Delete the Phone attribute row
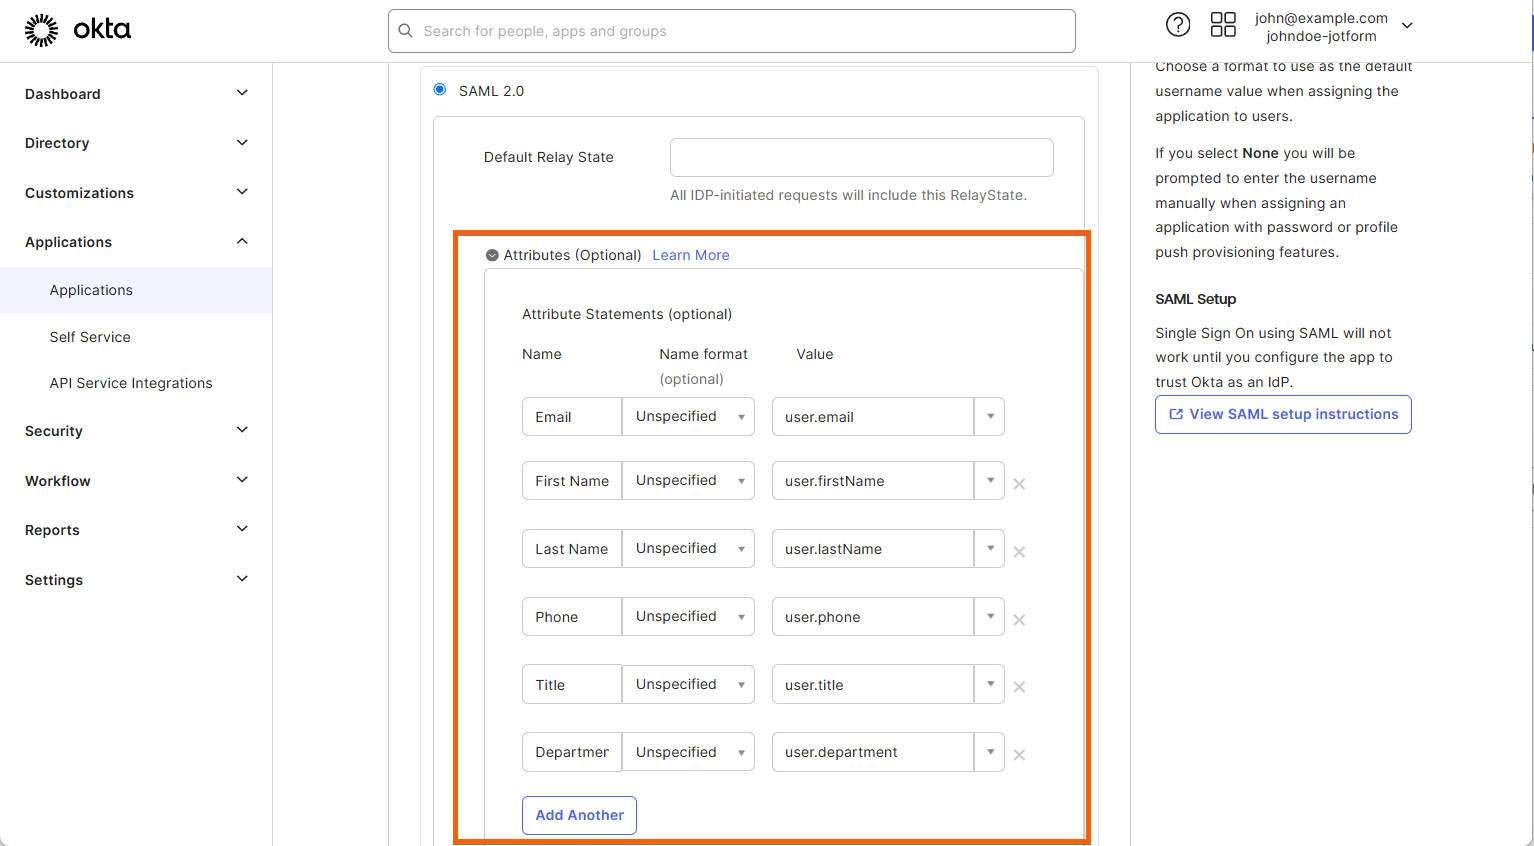1534x846 pixels. click(x=1019, y=620)
